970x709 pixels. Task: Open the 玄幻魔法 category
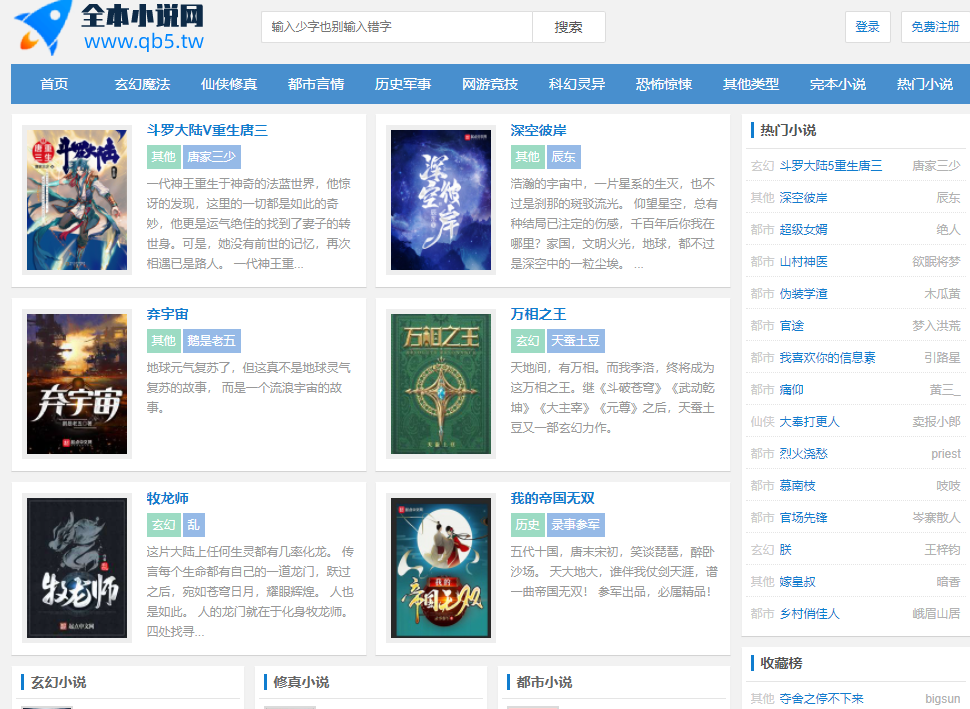coord(142,84)
